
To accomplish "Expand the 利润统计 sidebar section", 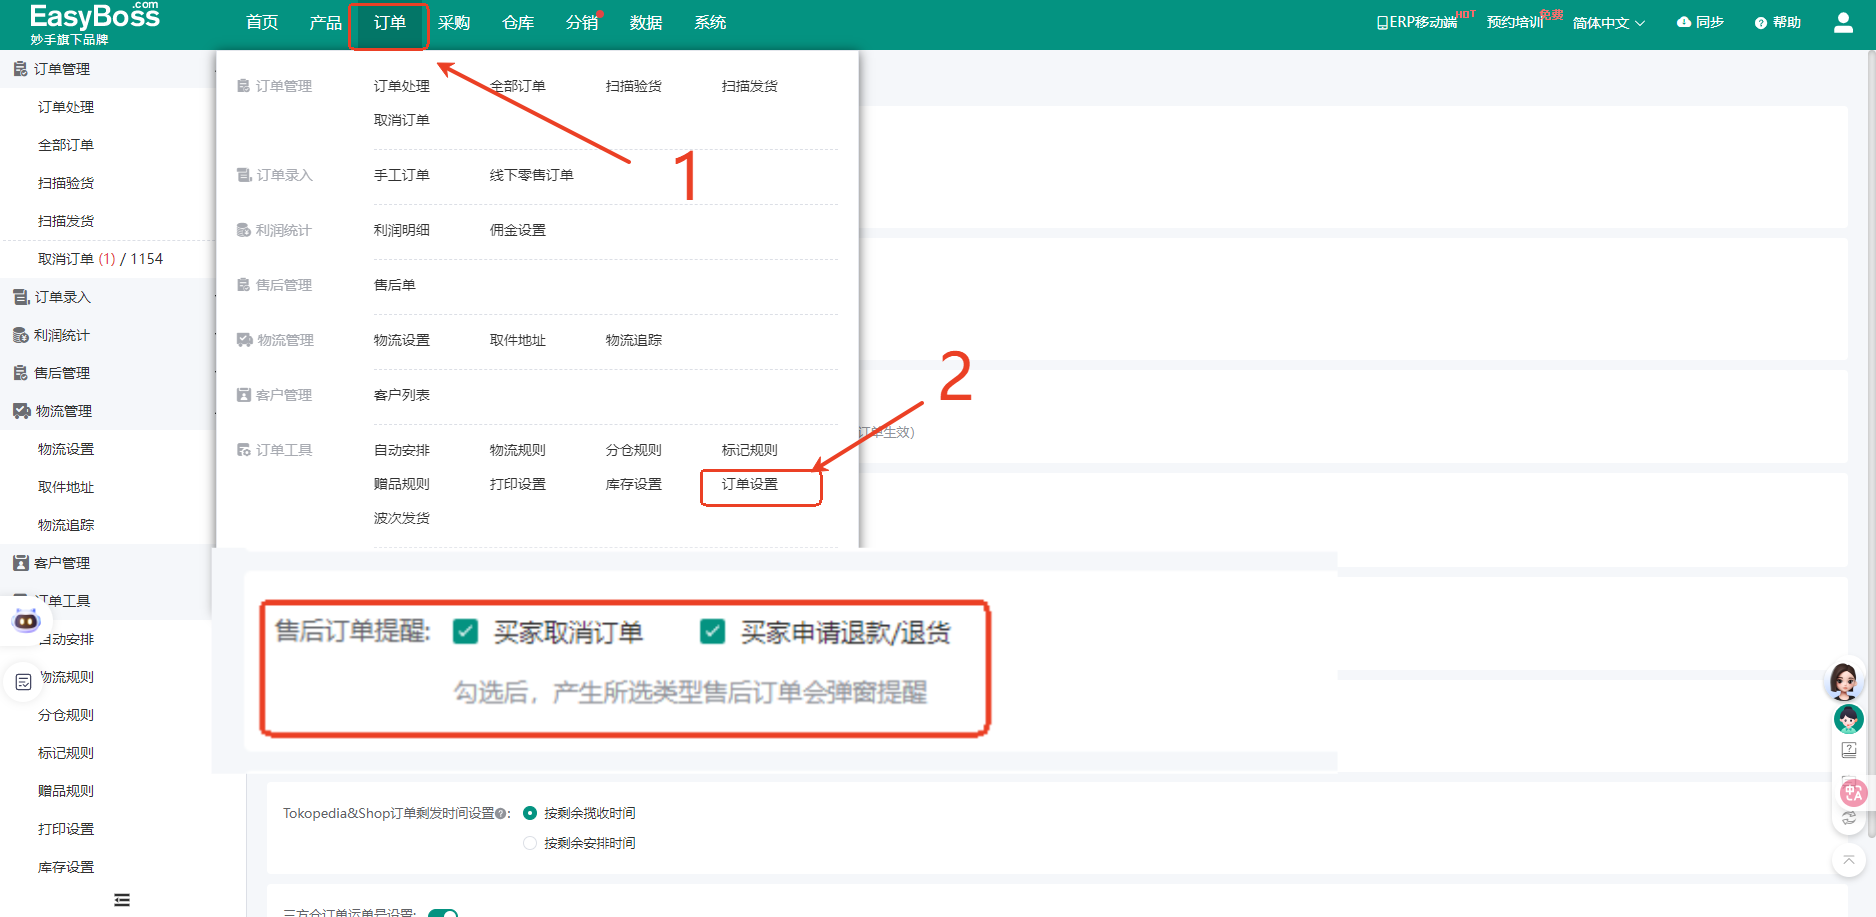I will point(62,335).
